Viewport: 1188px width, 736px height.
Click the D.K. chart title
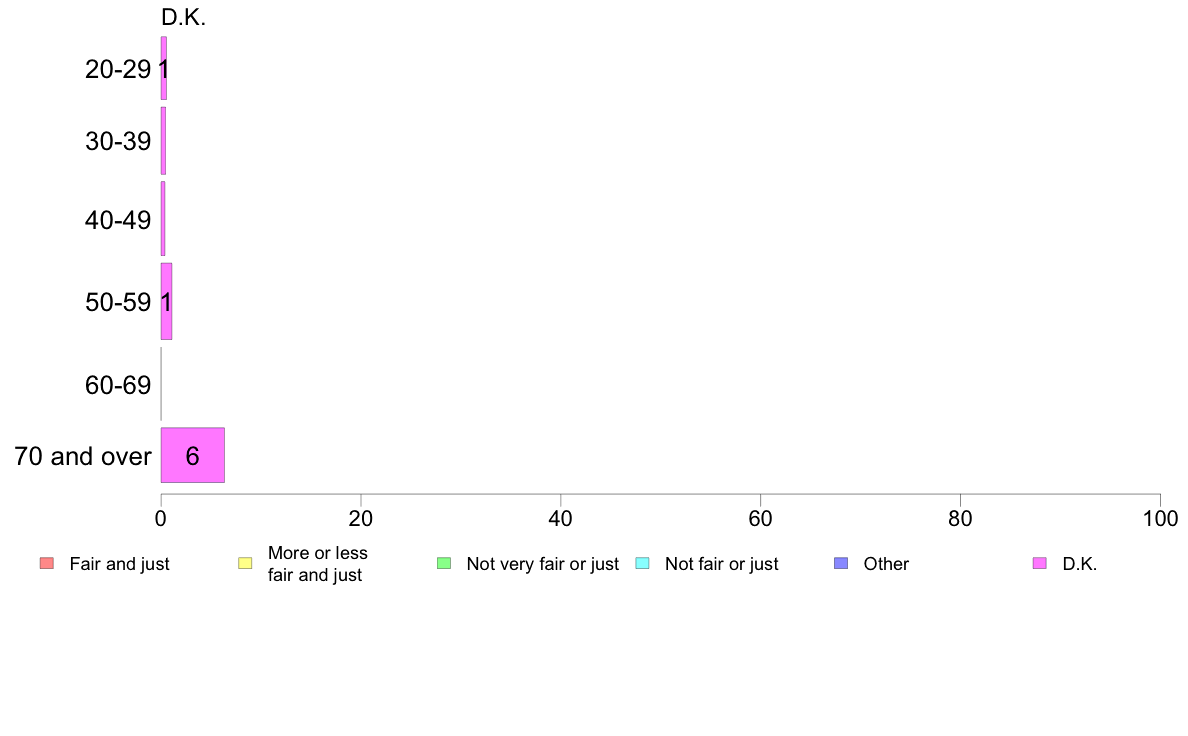[183, 17]
